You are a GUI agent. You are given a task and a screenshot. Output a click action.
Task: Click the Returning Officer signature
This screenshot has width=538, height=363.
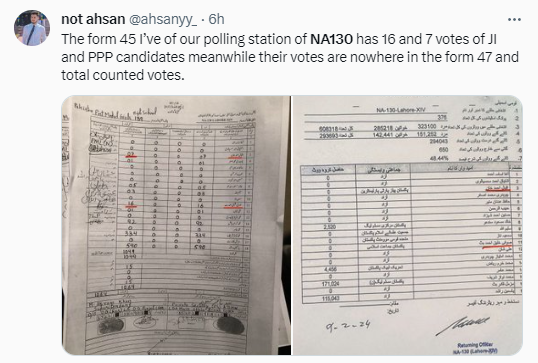pyautogui.click(x=463, y=326)
